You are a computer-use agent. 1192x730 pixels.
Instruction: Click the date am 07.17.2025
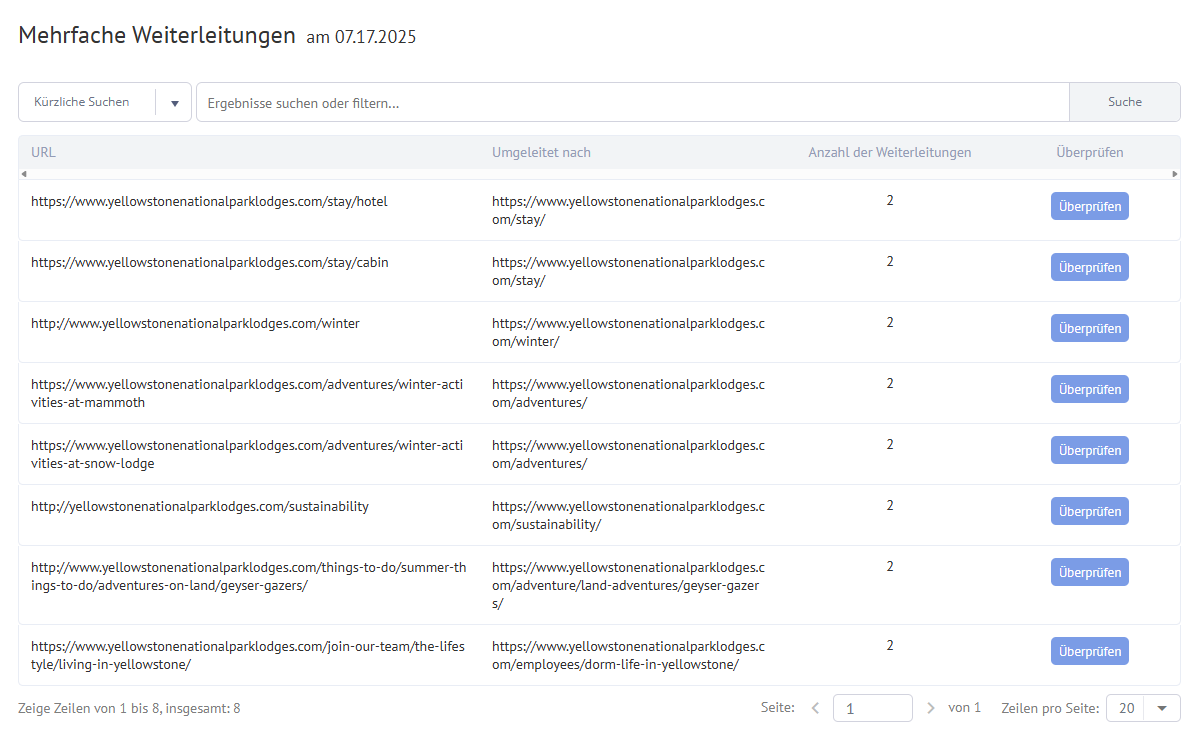(361, 36)
